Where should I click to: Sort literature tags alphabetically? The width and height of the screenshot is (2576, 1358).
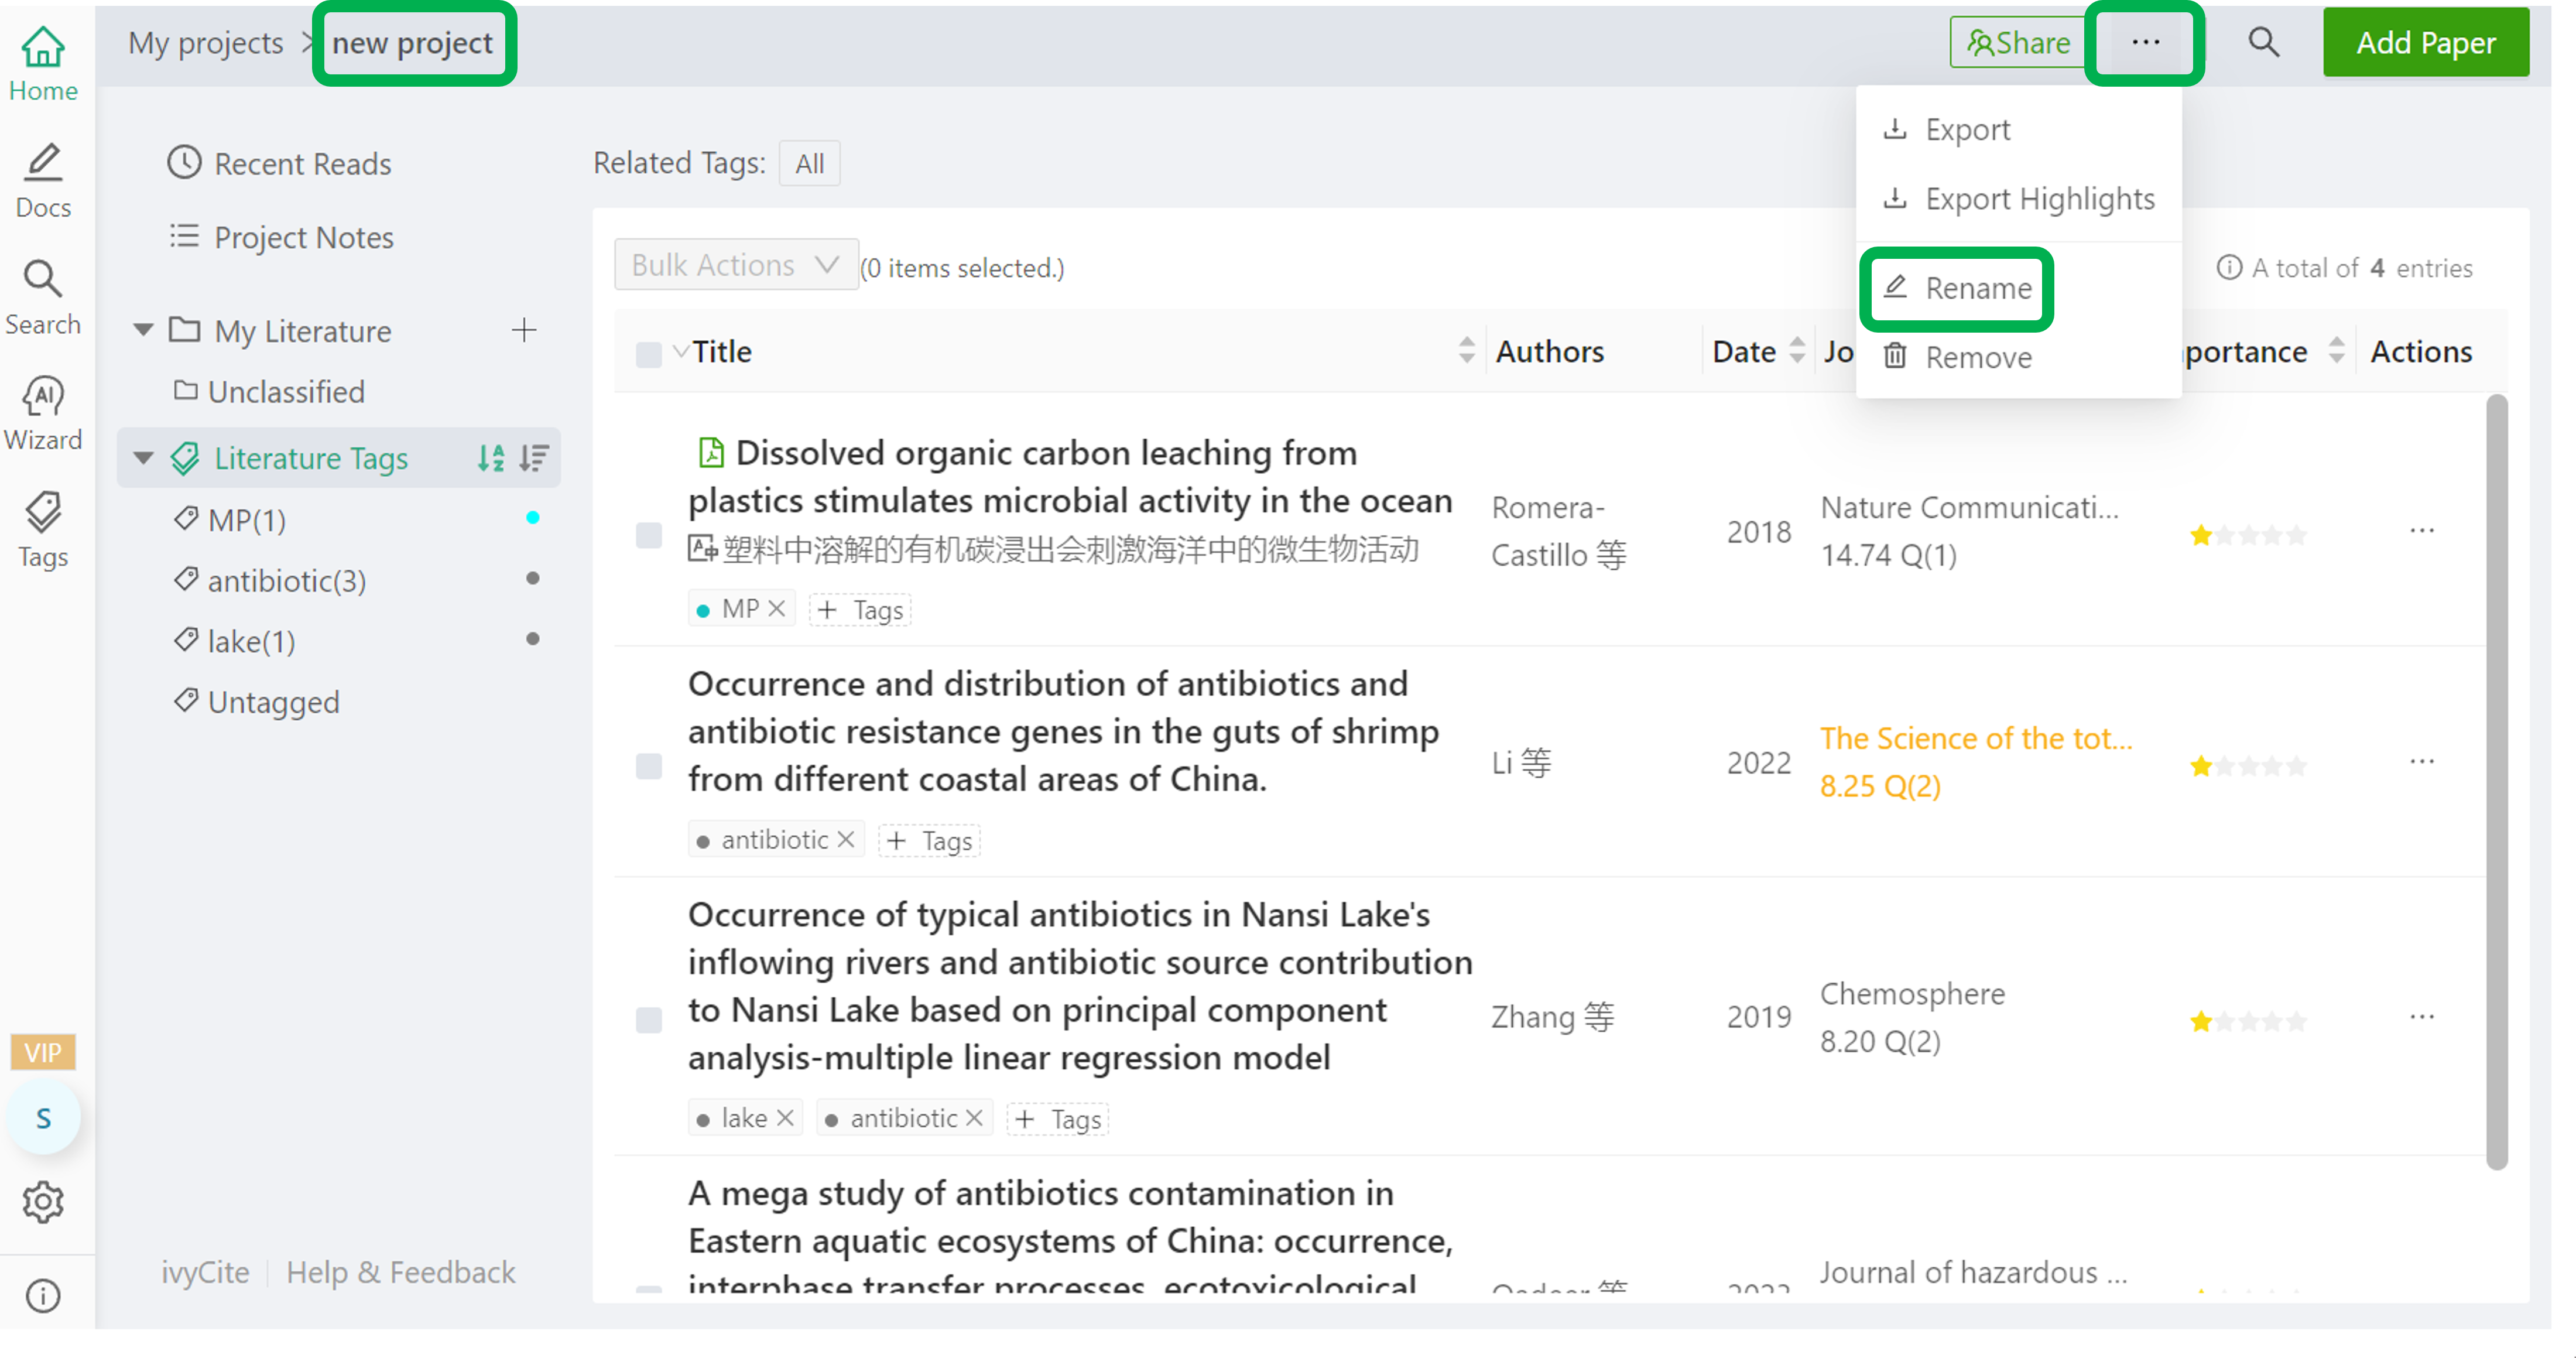491,458
